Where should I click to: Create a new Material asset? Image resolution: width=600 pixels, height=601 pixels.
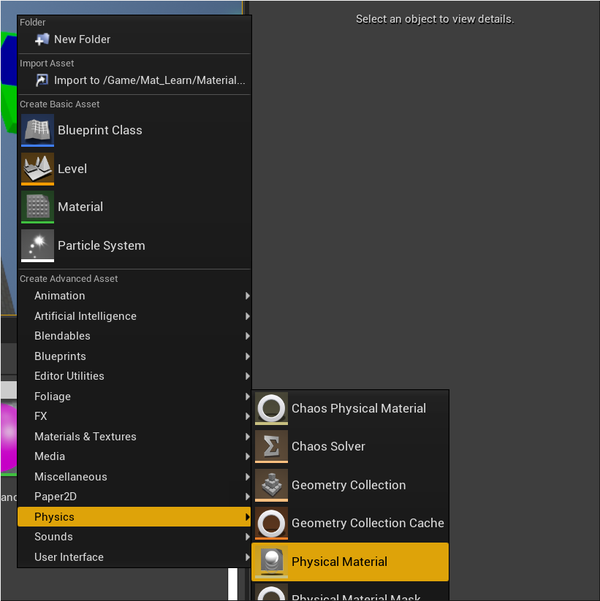[x=134, y=207]
